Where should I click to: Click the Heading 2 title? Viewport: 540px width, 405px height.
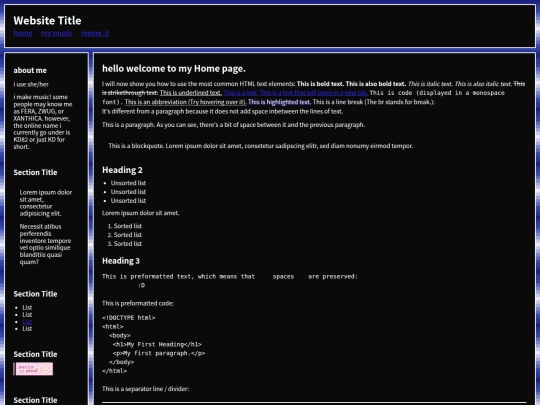(122, 170)
